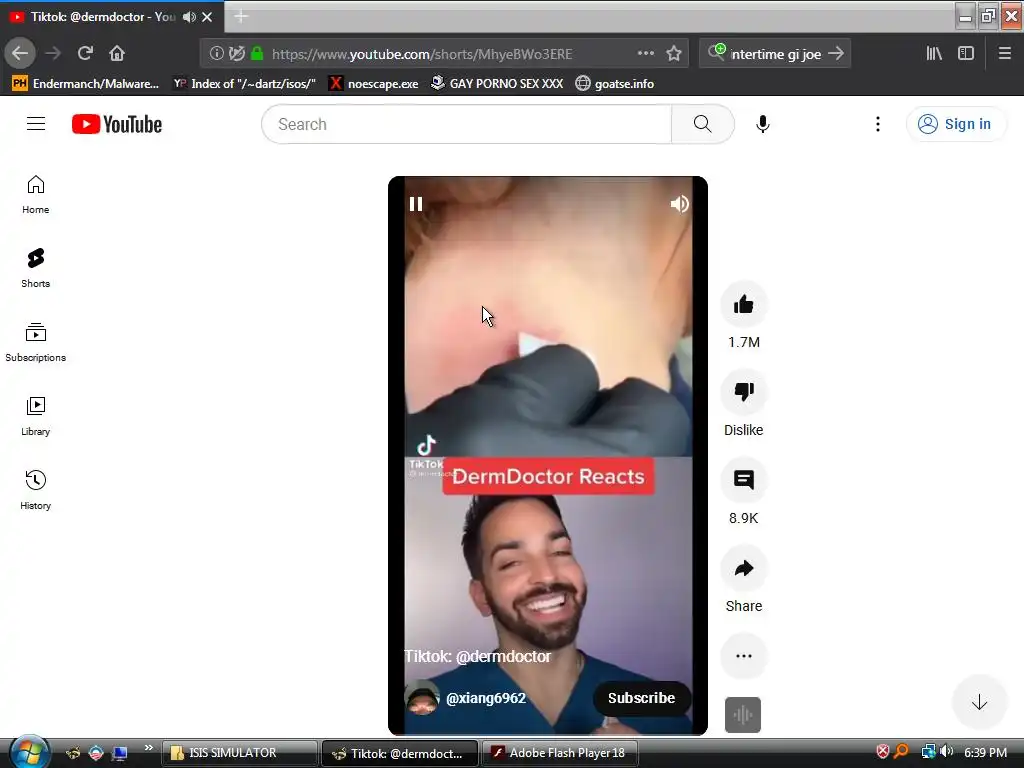Viewport: 1024px width, 768px height.
Task: Submit browser search with arrow
Action: pyautogui.click(x=836, y=54)
